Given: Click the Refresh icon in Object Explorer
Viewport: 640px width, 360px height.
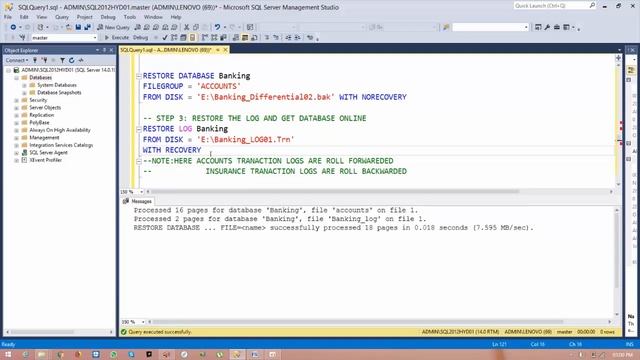Looking at the screenshot, I should pyautogui.click(x=72, y=60).
